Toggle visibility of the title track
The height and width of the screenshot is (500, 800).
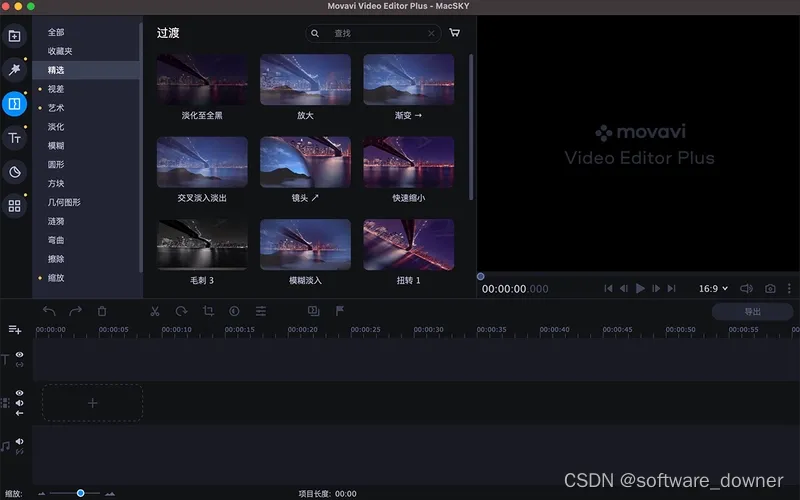(x=19, y=355)
